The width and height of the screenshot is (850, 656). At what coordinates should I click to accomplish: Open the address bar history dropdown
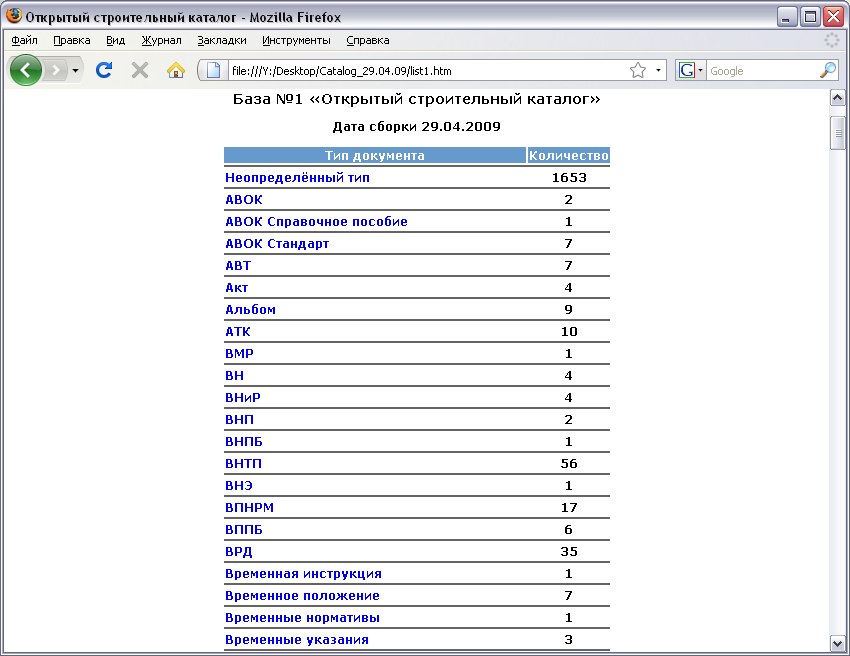coord(658,70)
